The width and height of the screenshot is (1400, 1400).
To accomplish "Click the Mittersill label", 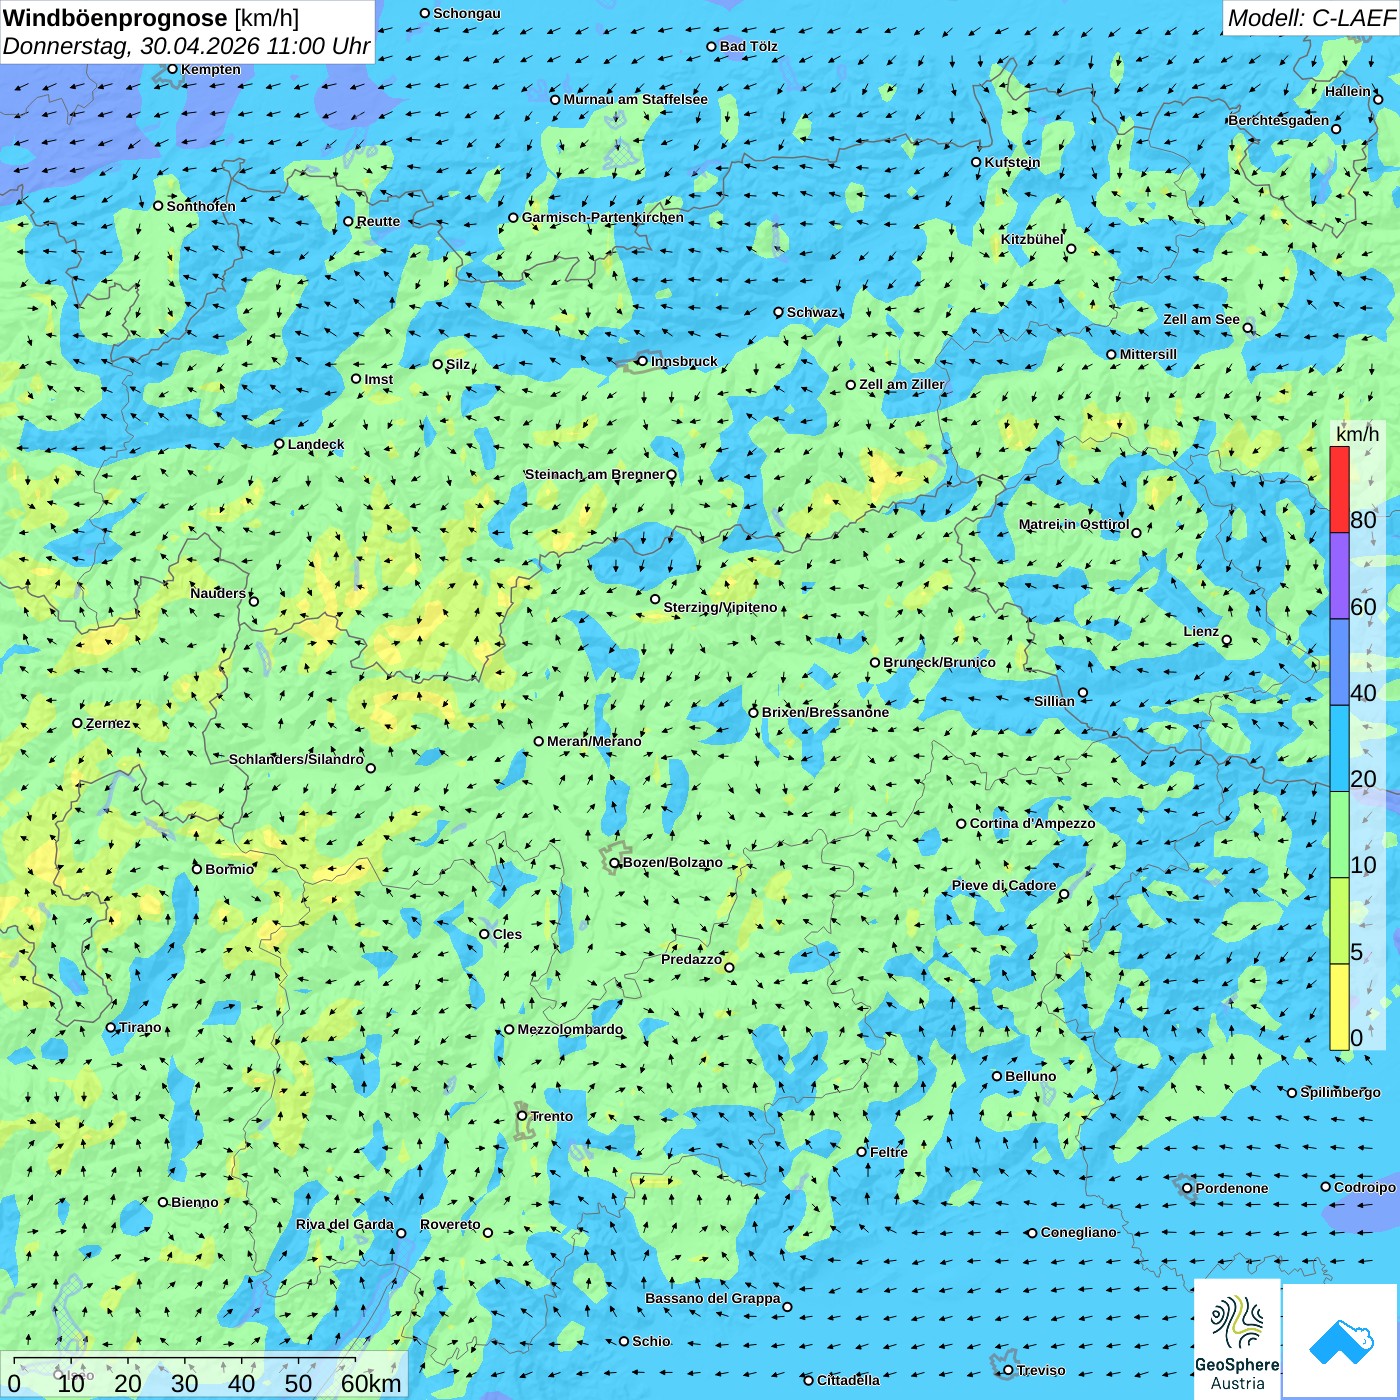I will click(1148, 354).
